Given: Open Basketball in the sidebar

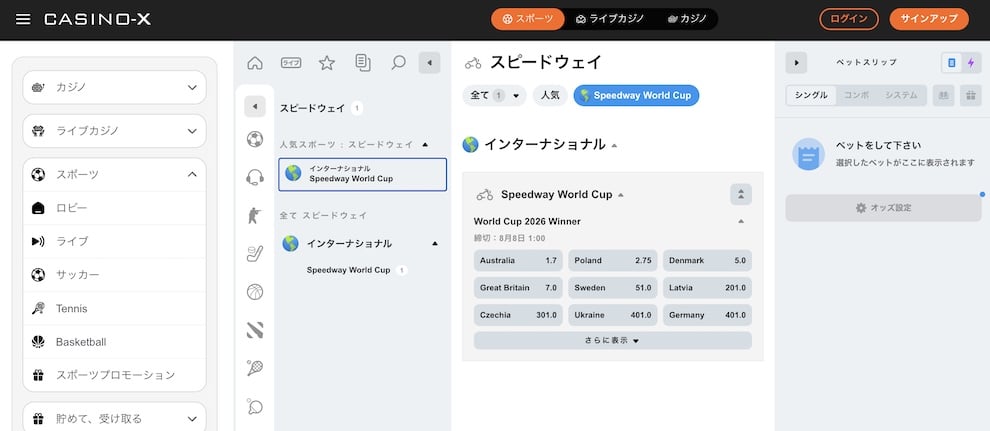Looking at the screenshot, I should [x=114, y=342].
